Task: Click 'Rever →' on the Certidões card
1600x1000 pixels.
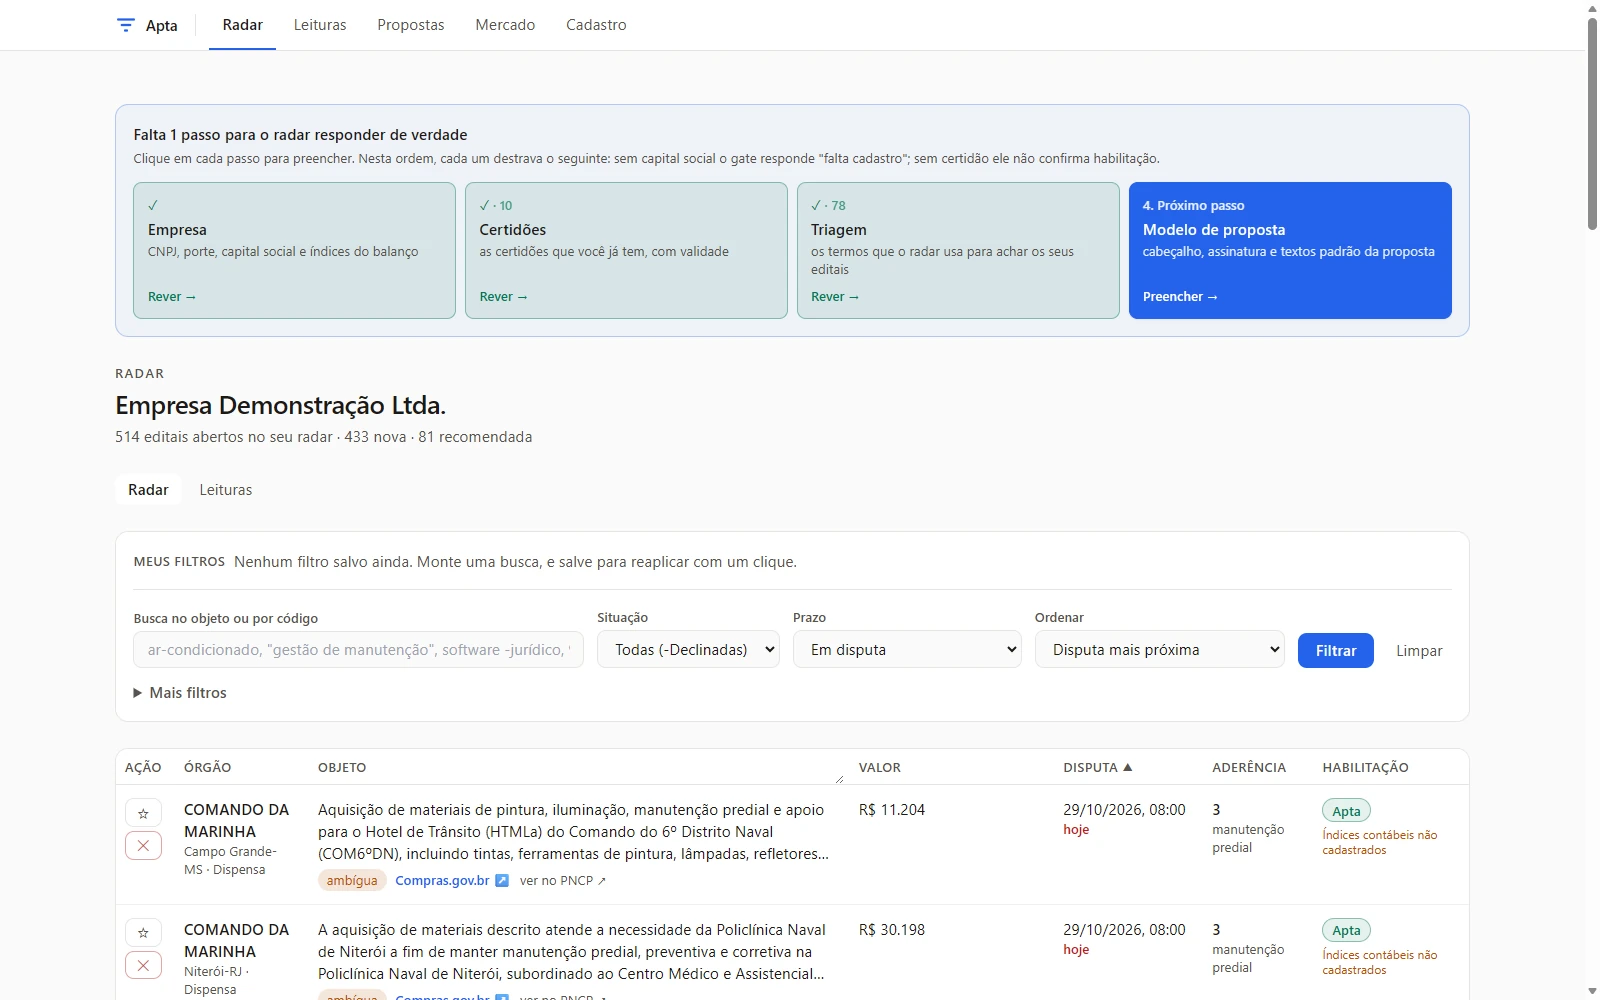Action: [503, 297]
